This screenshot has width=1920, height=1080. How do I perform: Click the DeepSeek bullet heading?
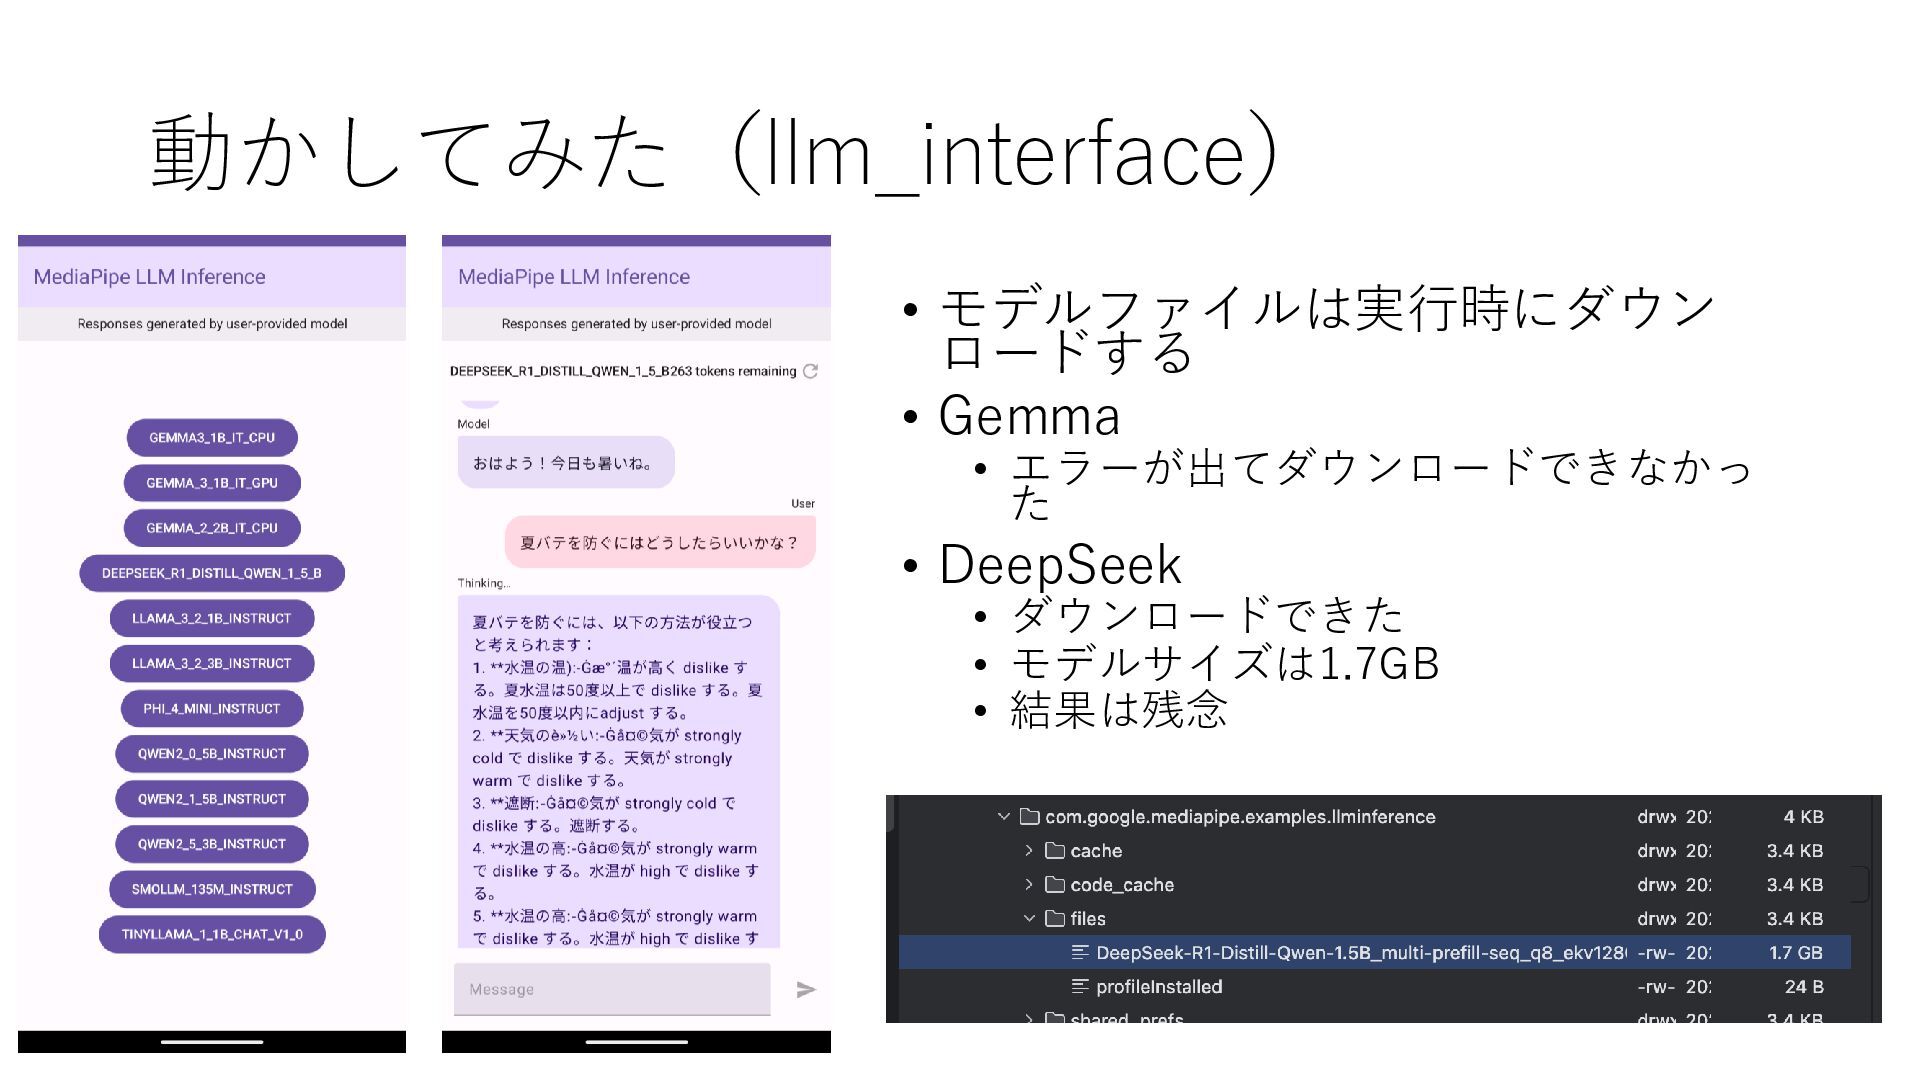1060,564
